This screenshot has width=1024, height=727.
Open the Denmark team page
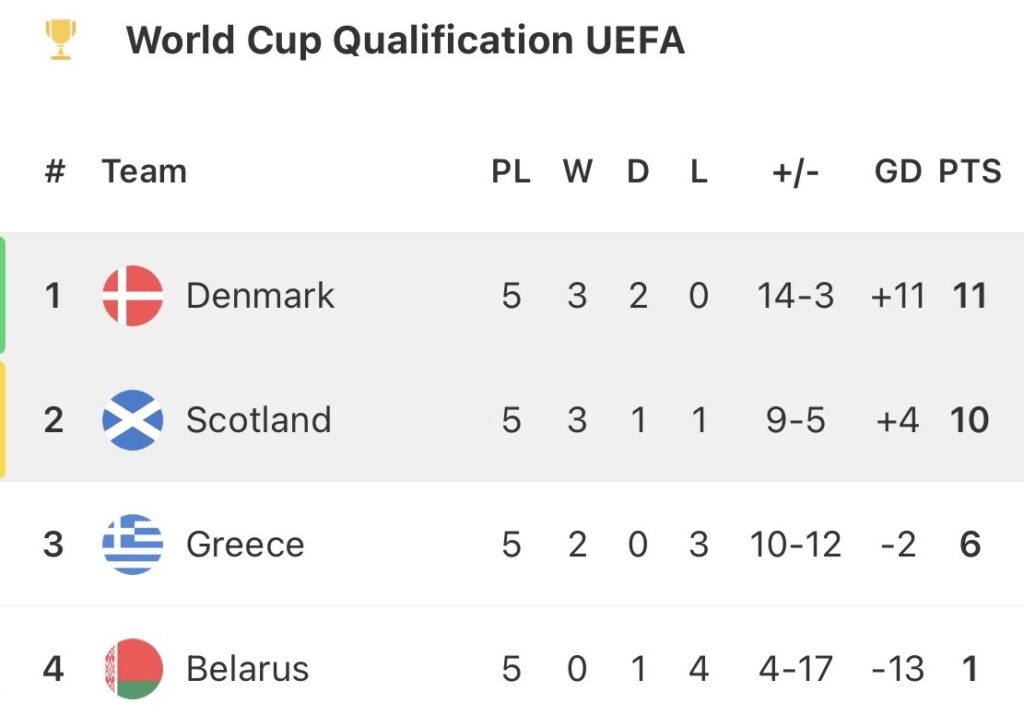260,296
